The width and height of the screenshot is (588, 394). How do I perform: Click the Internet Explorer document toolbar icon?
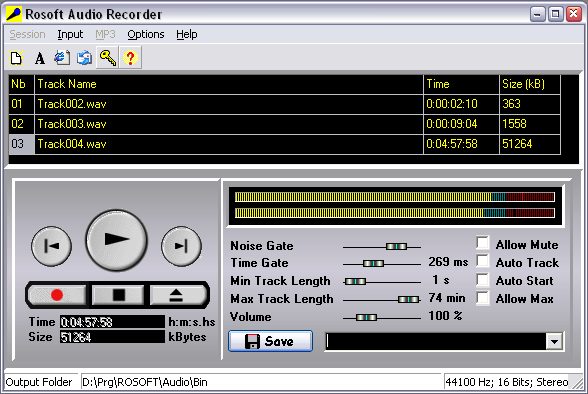(x=62, y=58)
